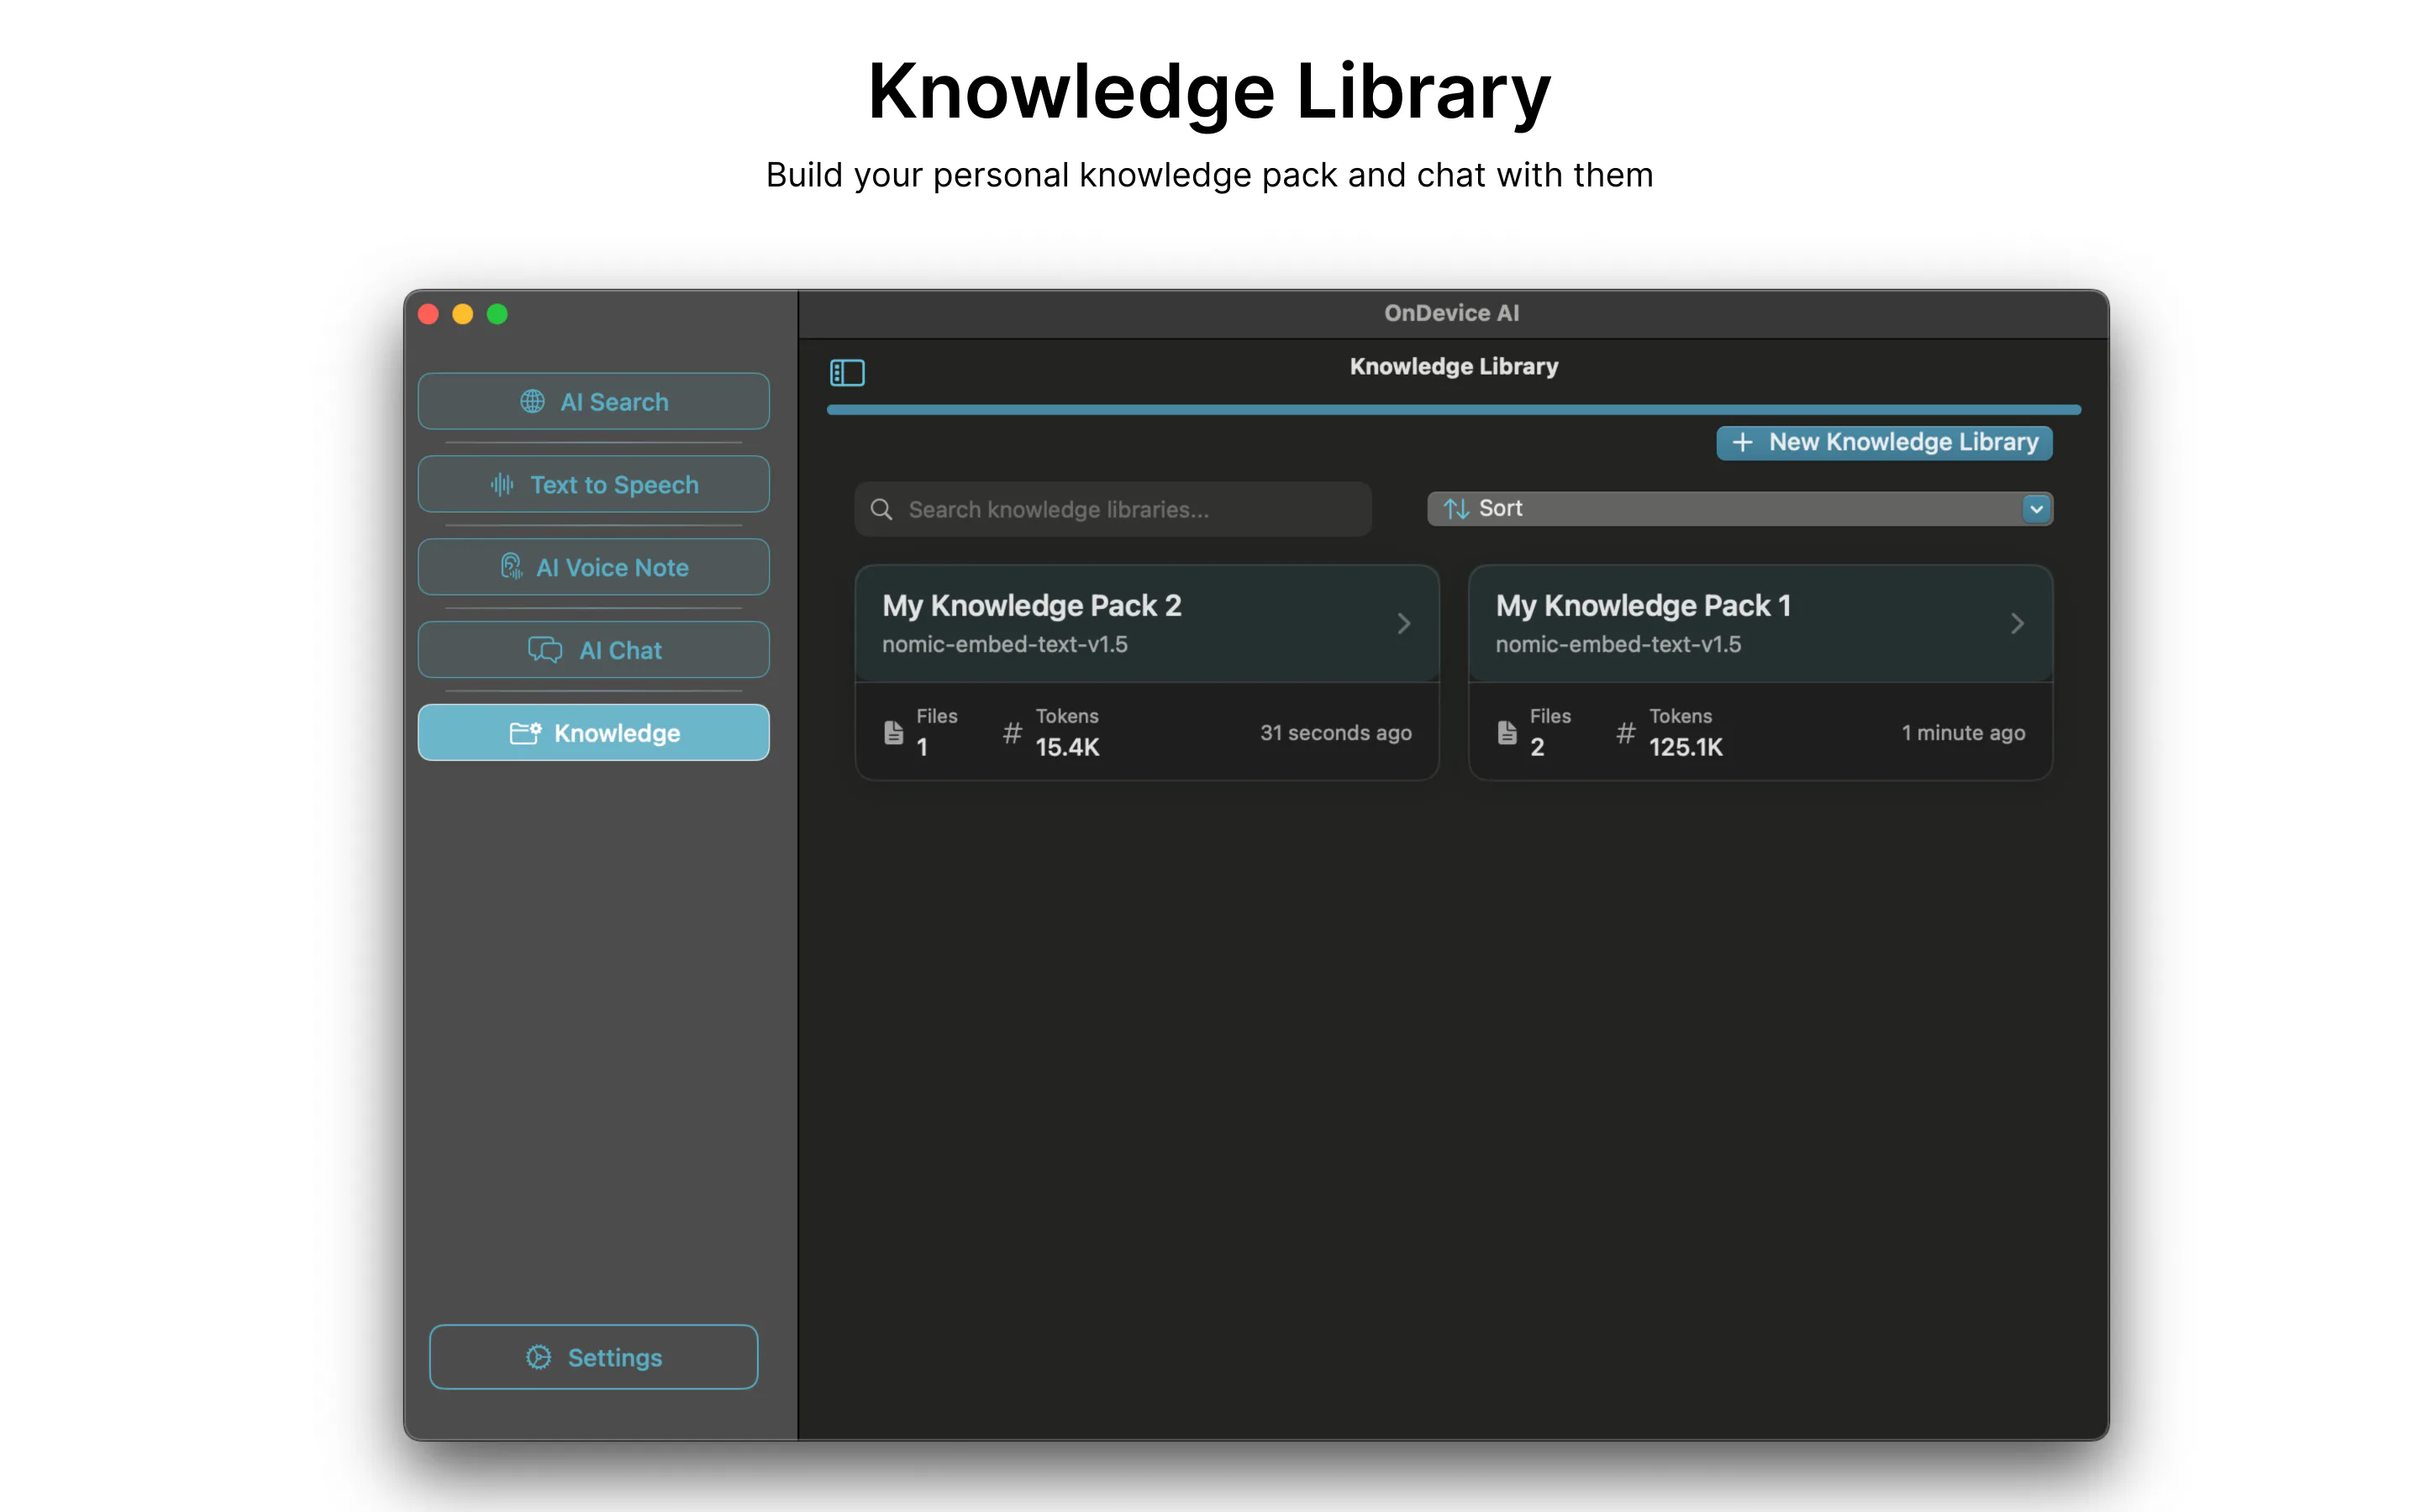
Task: Click the 31 seconds ago timestamp
Action: click(x=1335, y=733)
